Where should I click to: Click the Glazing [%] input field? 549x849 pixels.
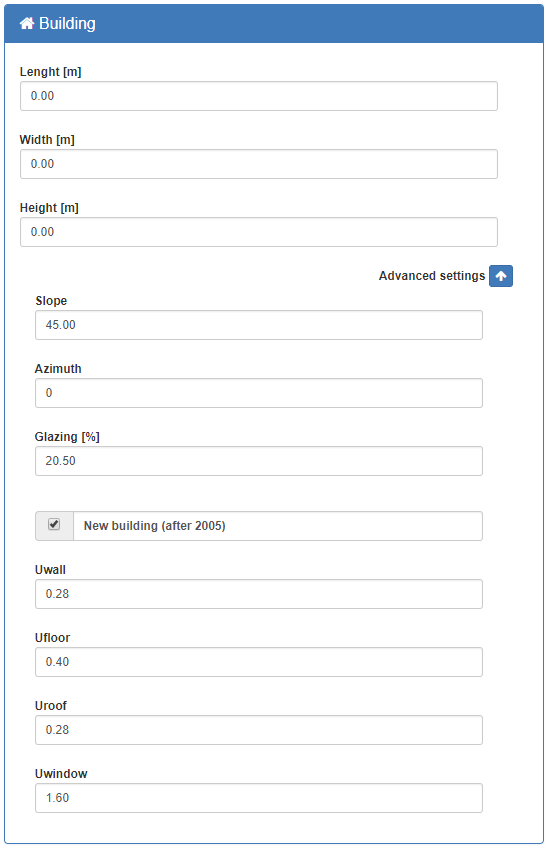coord(259,461)
